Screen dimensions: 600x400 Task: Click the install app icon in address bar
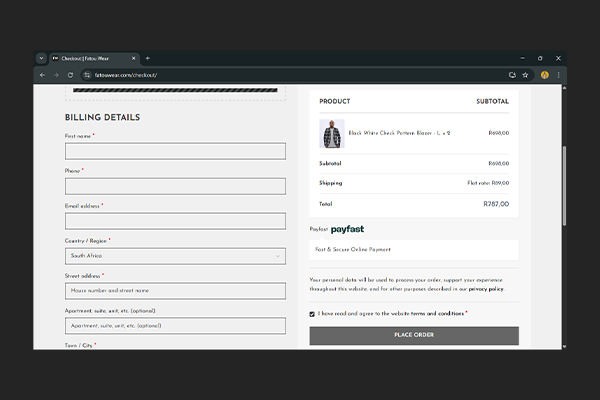click(x=512, y=75)
